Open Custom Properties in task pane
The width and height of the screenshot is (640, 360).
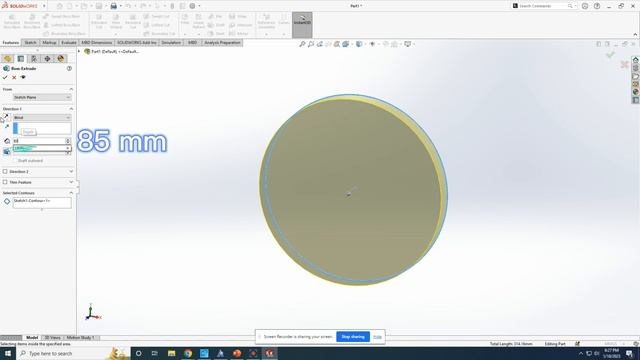point(636,100)
